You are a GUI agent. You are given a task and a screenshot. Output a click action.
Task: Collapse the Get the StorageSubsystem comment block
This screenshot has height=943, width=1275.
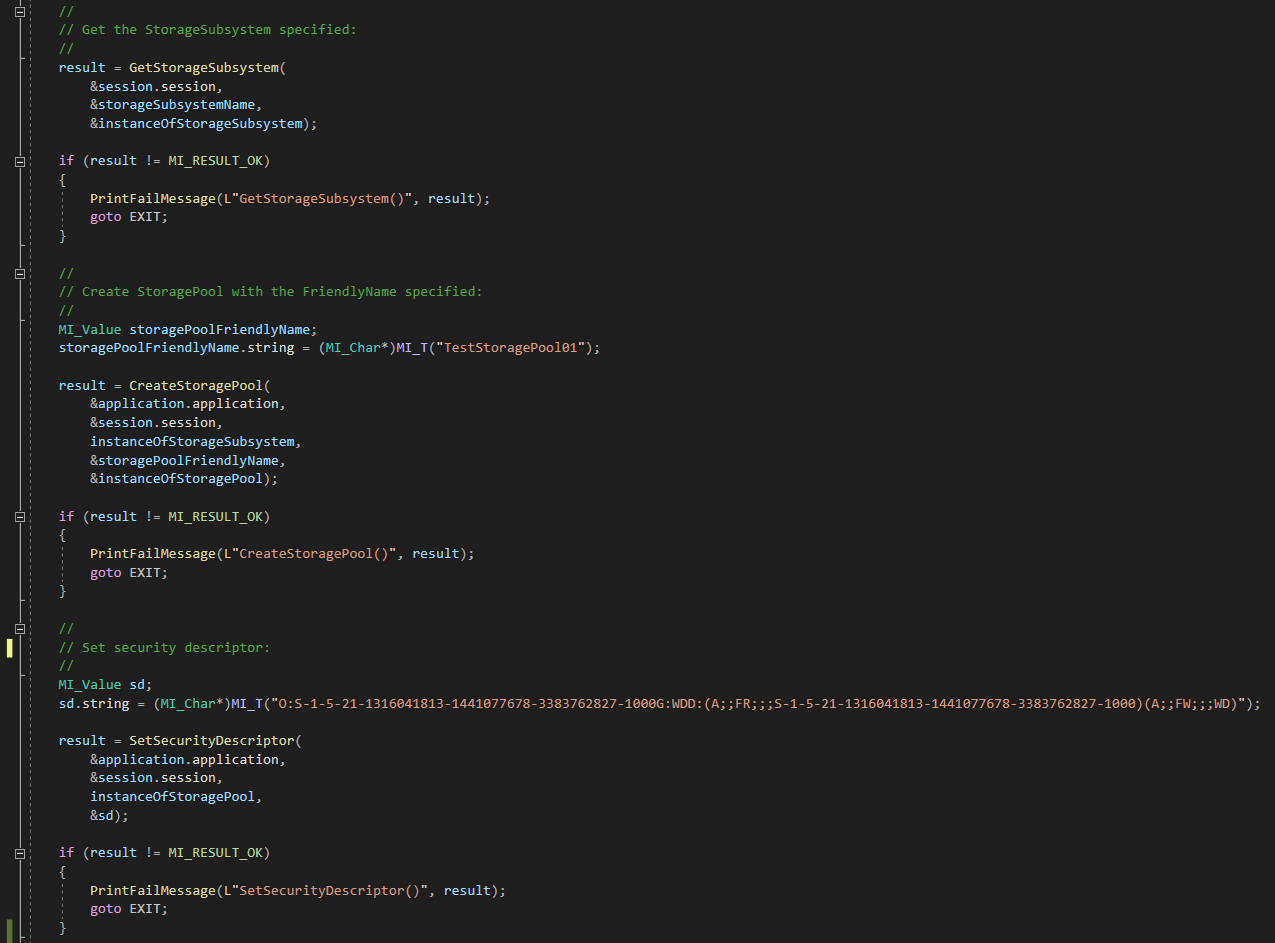click(20, 11)
